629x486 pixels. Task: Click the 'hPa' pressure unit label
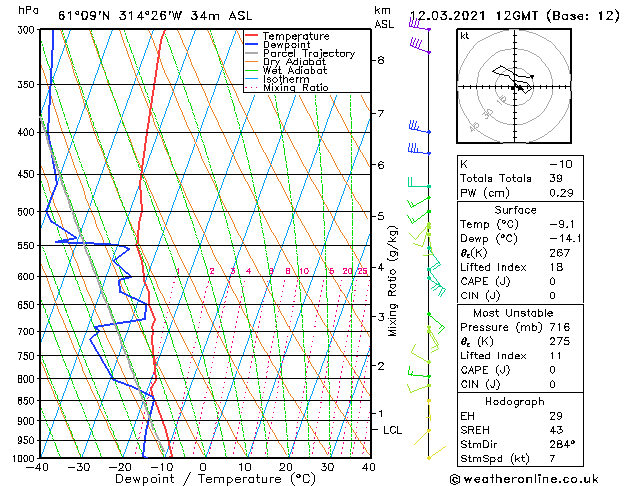(x=28, y=10)
